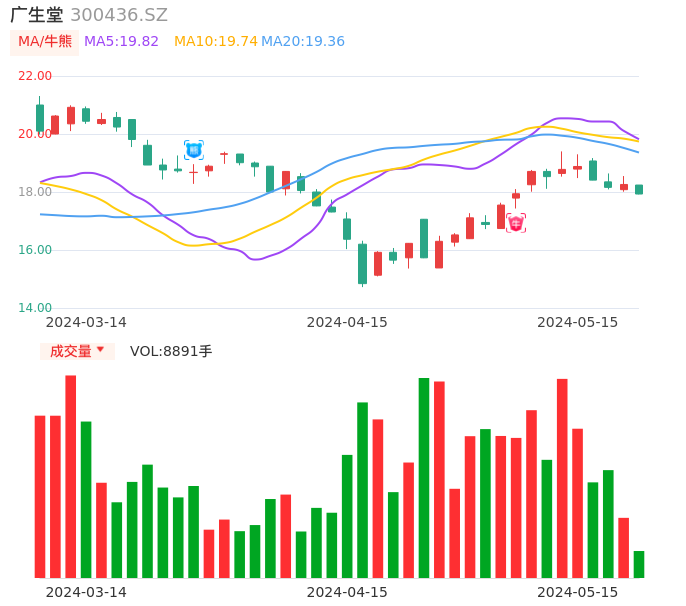Select the last green candlestick on the right
The height and width of the screenshot is (606, 686).
(x=639, y=189)
